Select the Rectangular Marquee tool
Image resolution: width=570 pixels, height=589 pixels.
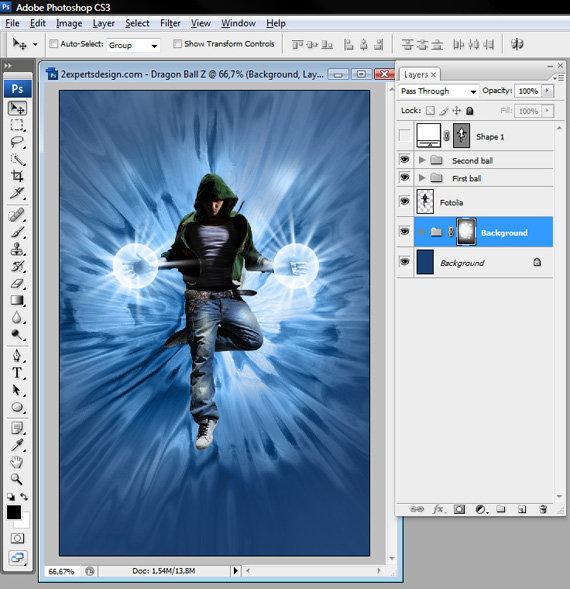[x=17, y=125]
